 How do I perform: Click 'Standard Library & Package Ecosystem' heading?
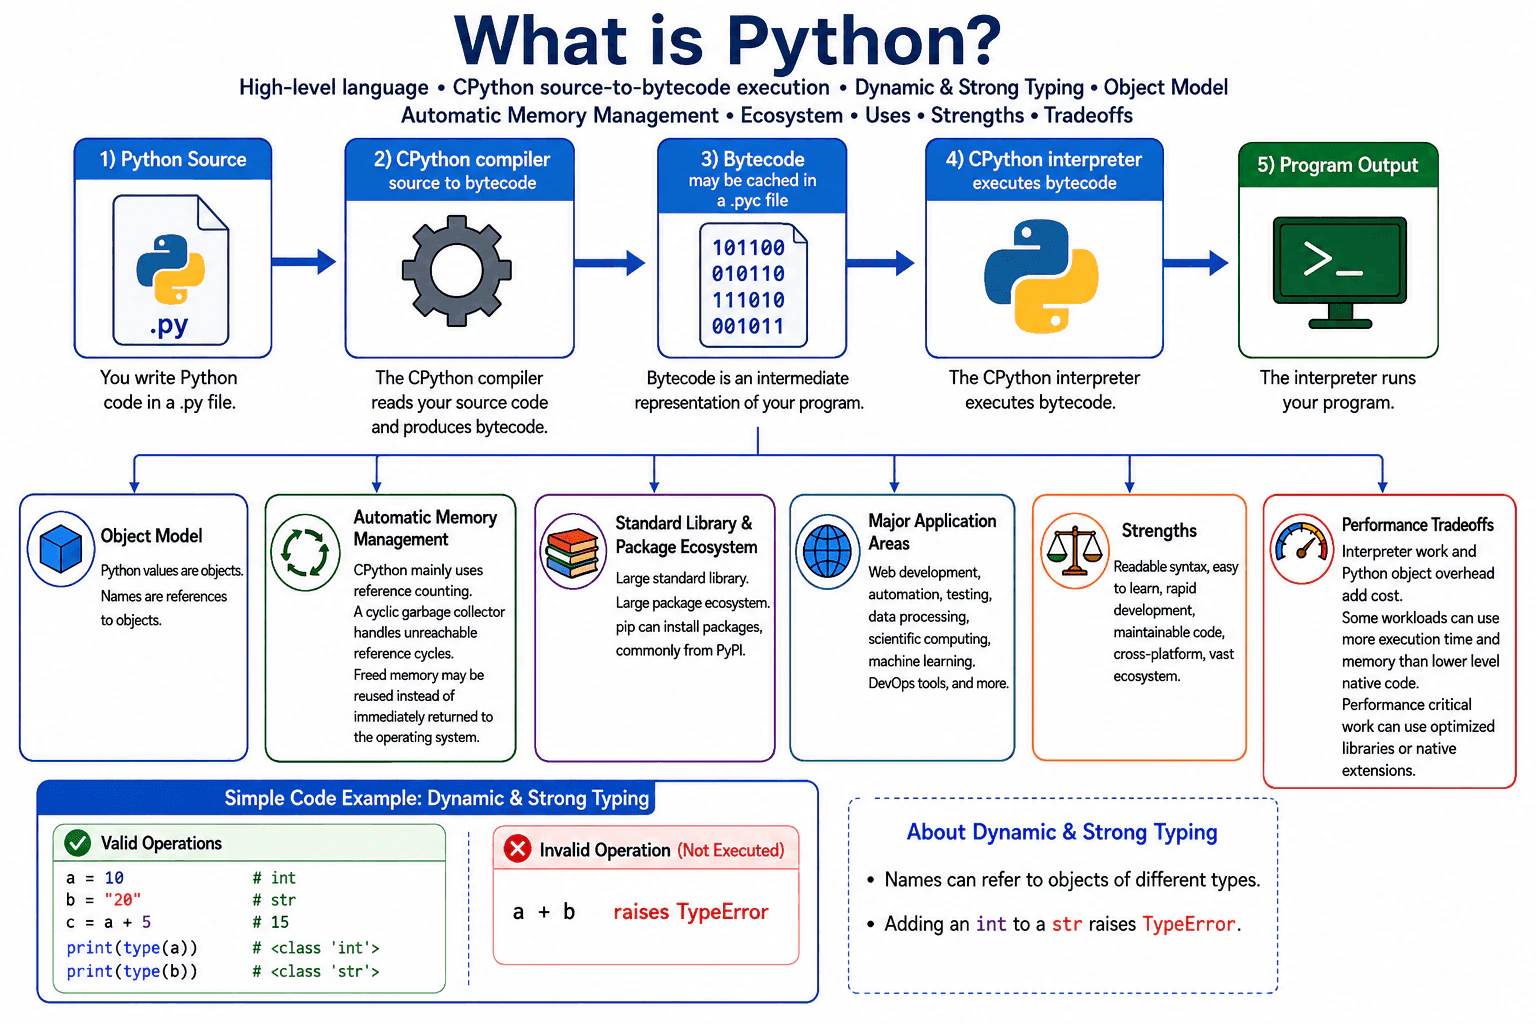pyautogui.click(x=686, y=535)
